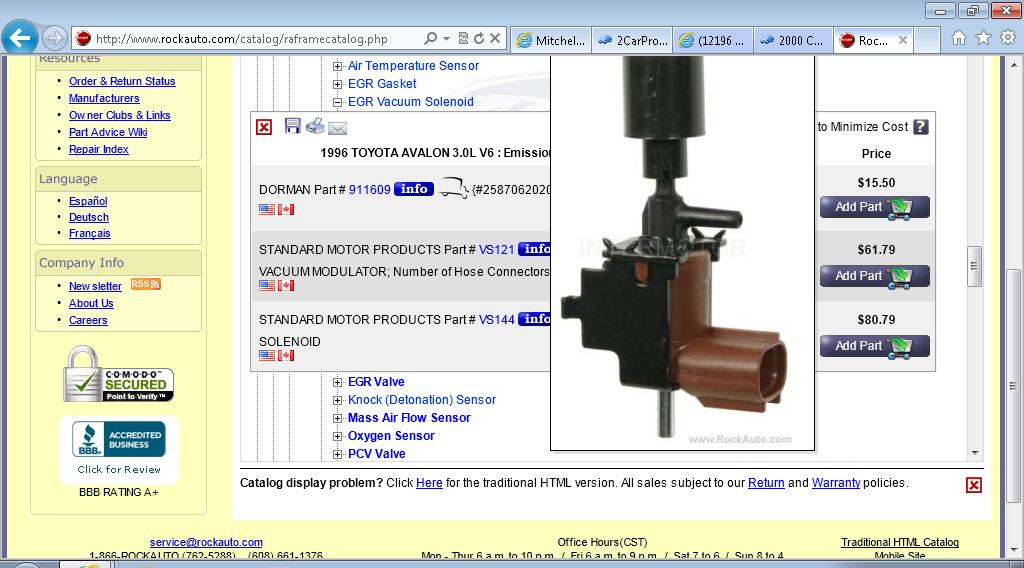Go back with the browser back arrow
Image resolution: width=1024 pixels, height=568 pixels.
click(20, 39)
